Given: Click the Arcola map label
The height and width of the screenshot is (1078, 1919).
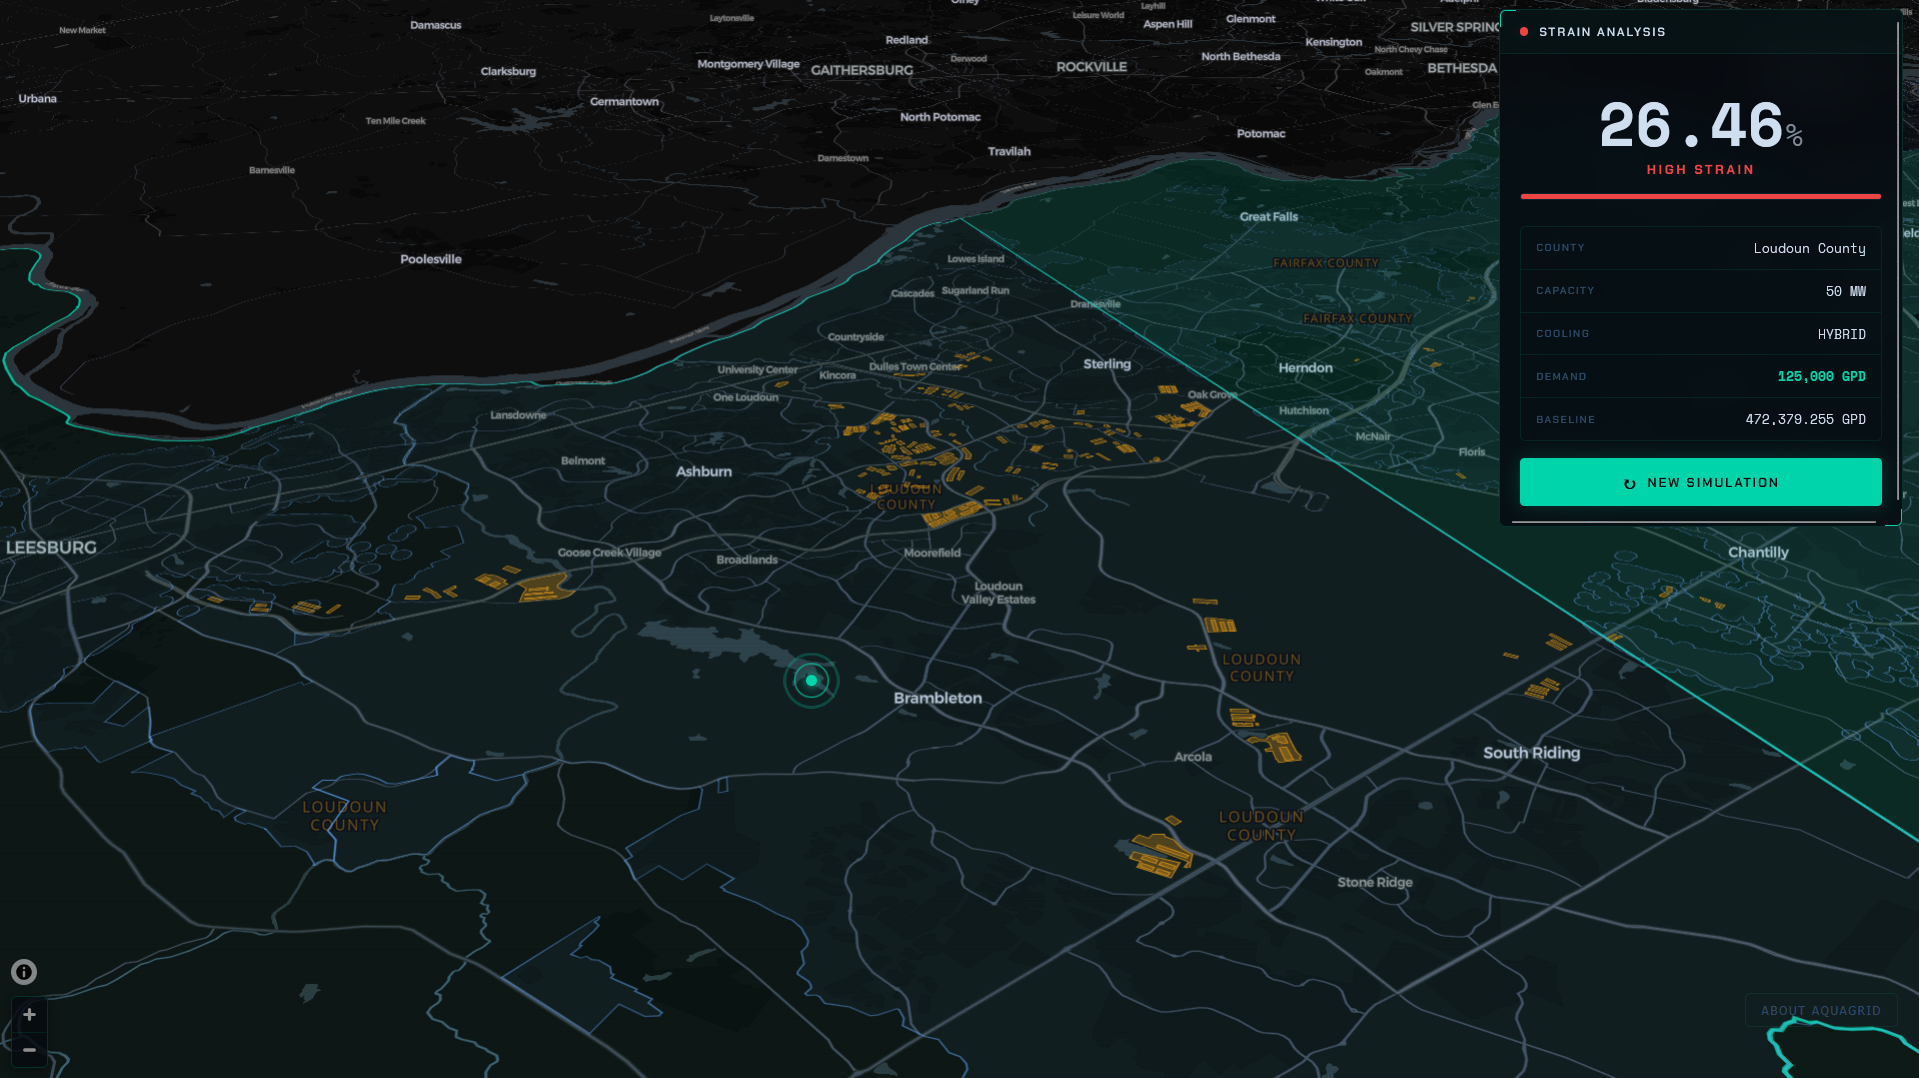Looking at the screenshot, I should click(1193, 757).
